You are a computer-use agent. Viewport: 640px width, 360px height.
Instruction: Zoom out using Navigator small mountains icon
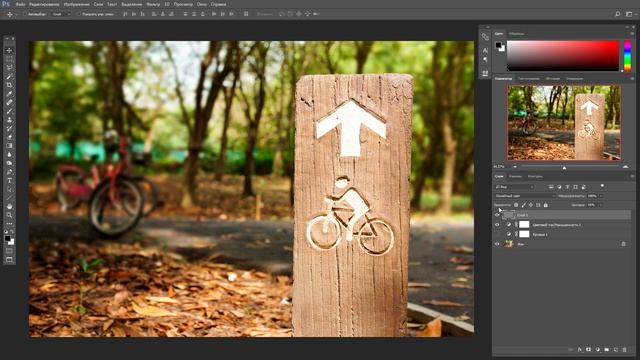[x=515, y=167]
